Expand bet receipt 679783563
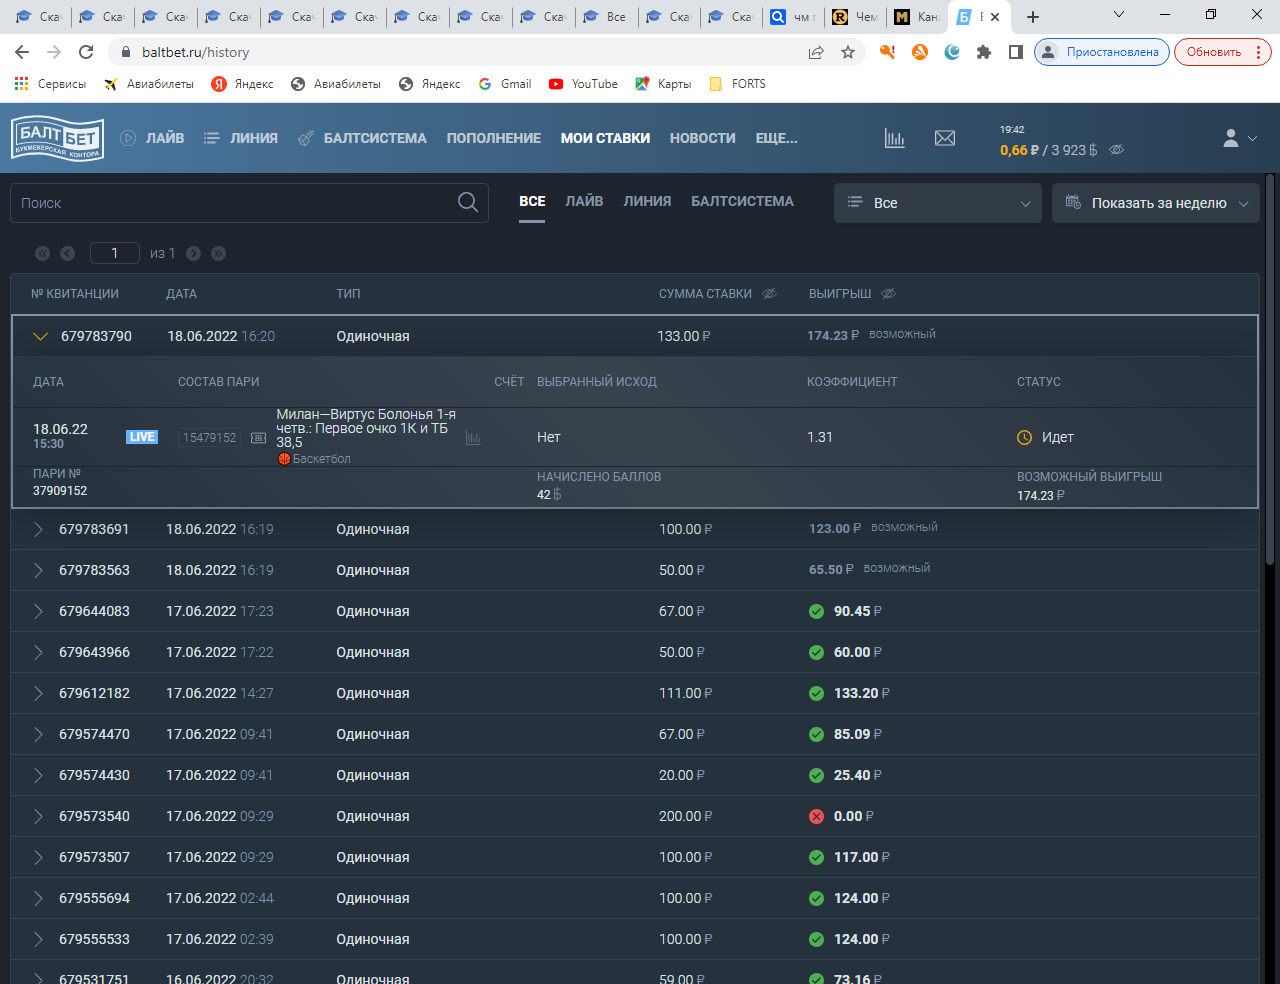This screenshot has height=984, width=1280. coord(38,570)
